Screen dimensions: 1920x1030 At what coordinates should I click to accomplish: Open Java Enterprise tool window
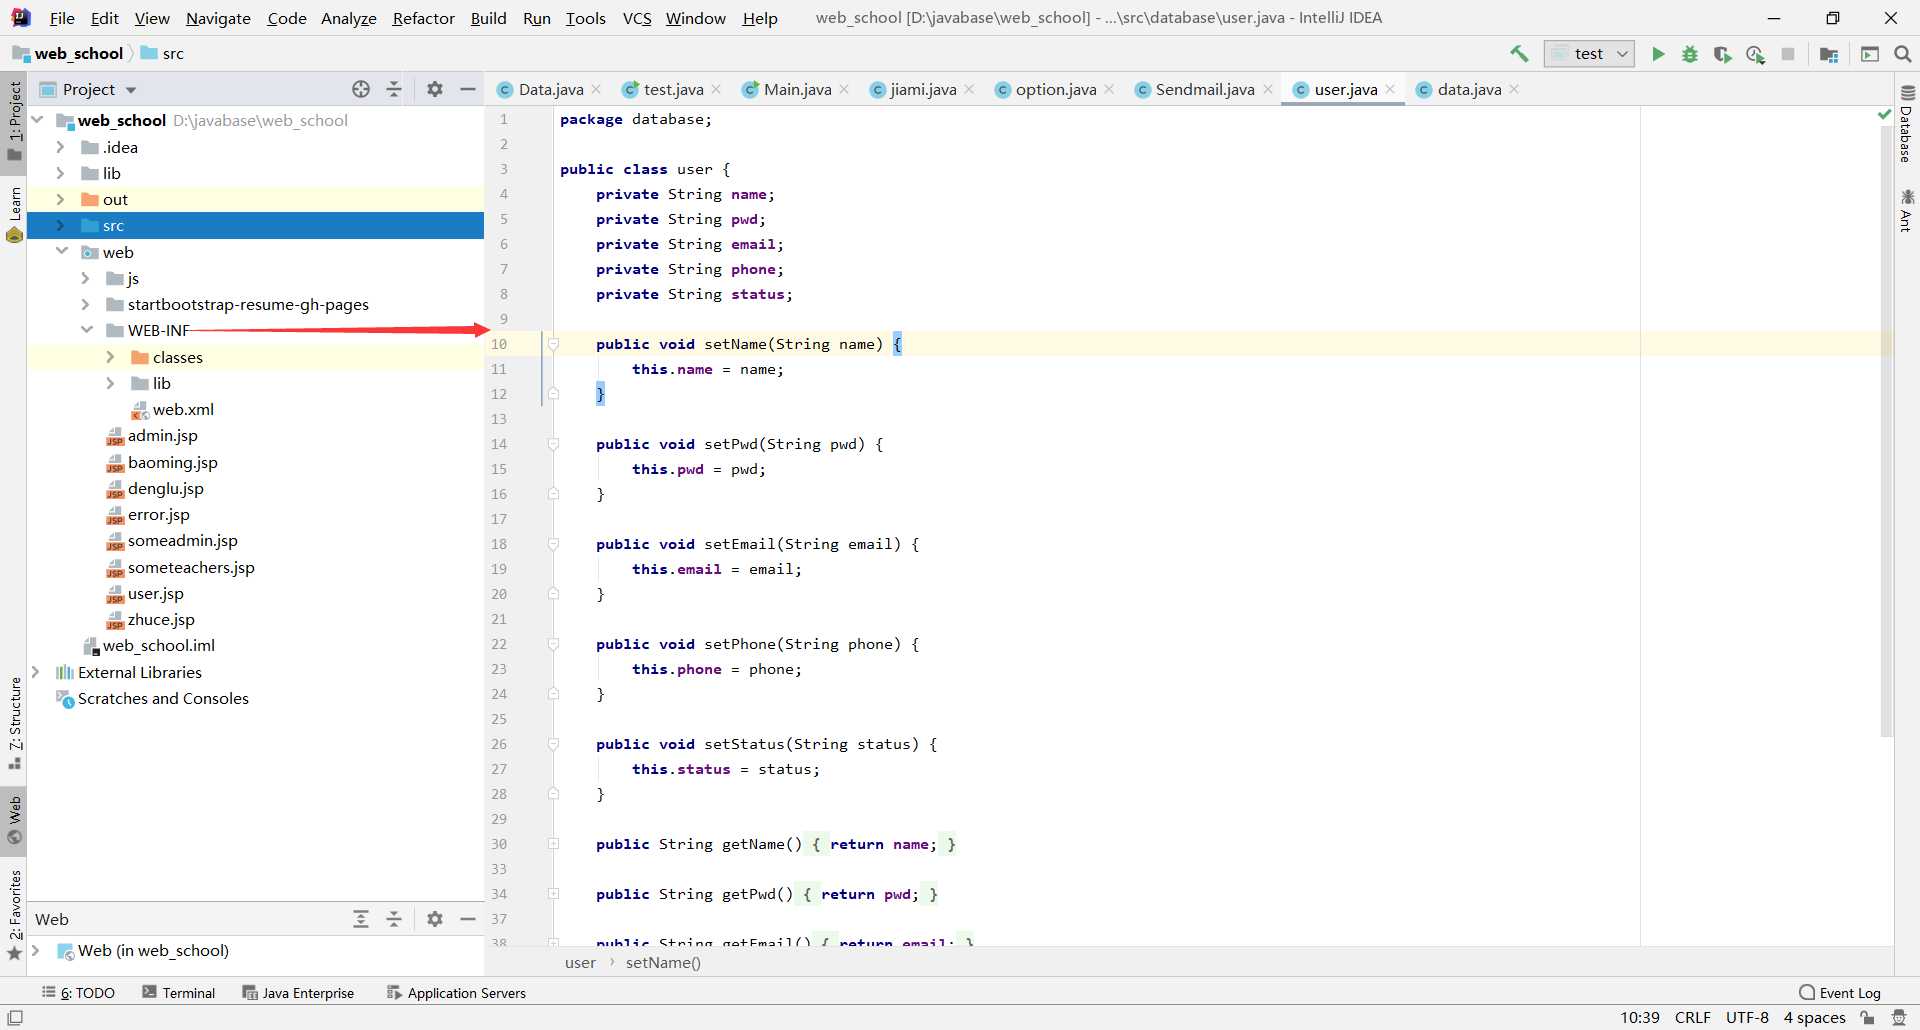pyautogui.click(x=298, y=992)
